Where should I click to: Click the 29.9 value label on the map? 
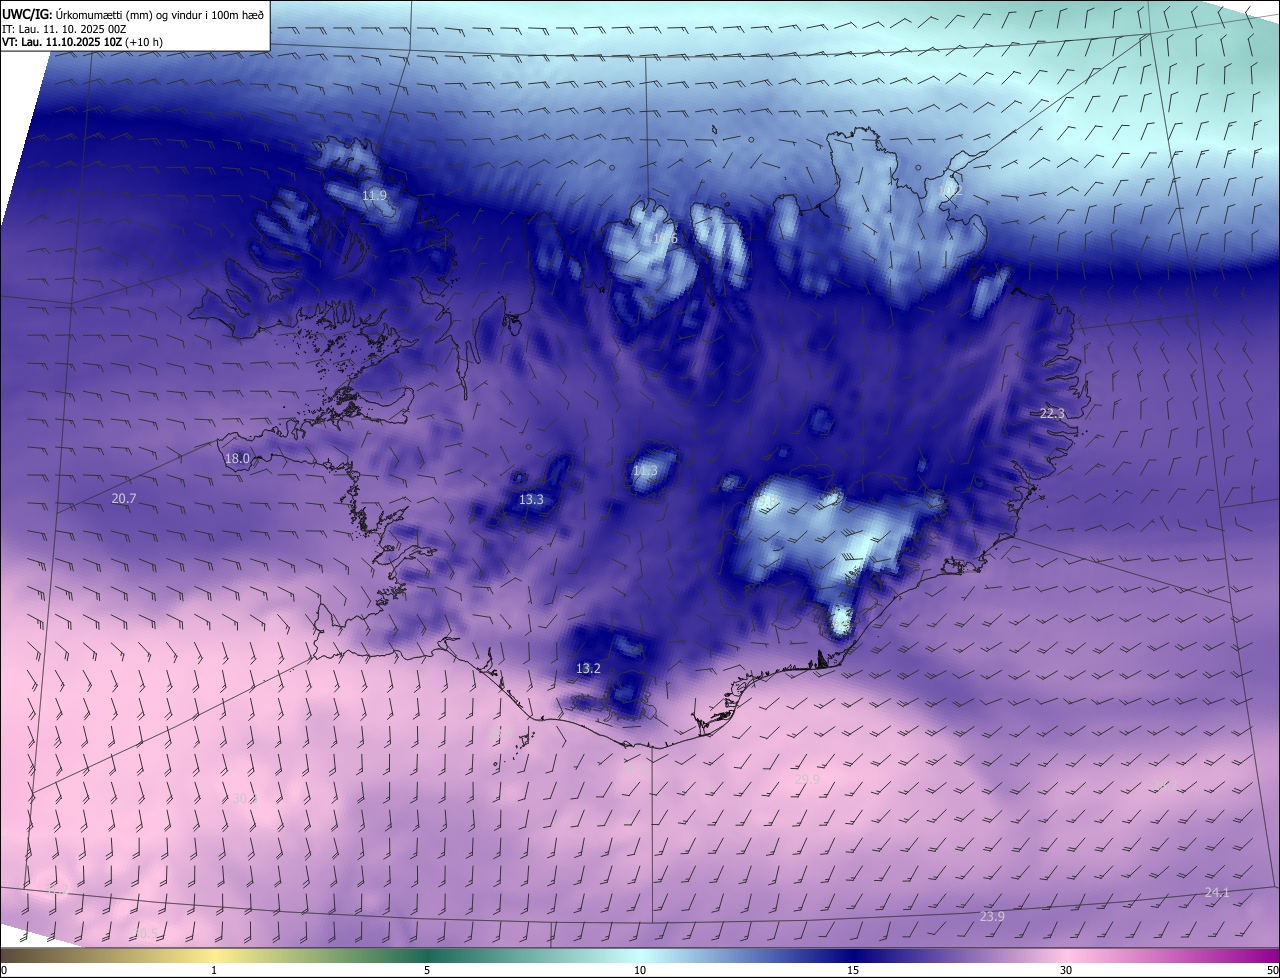806,779
